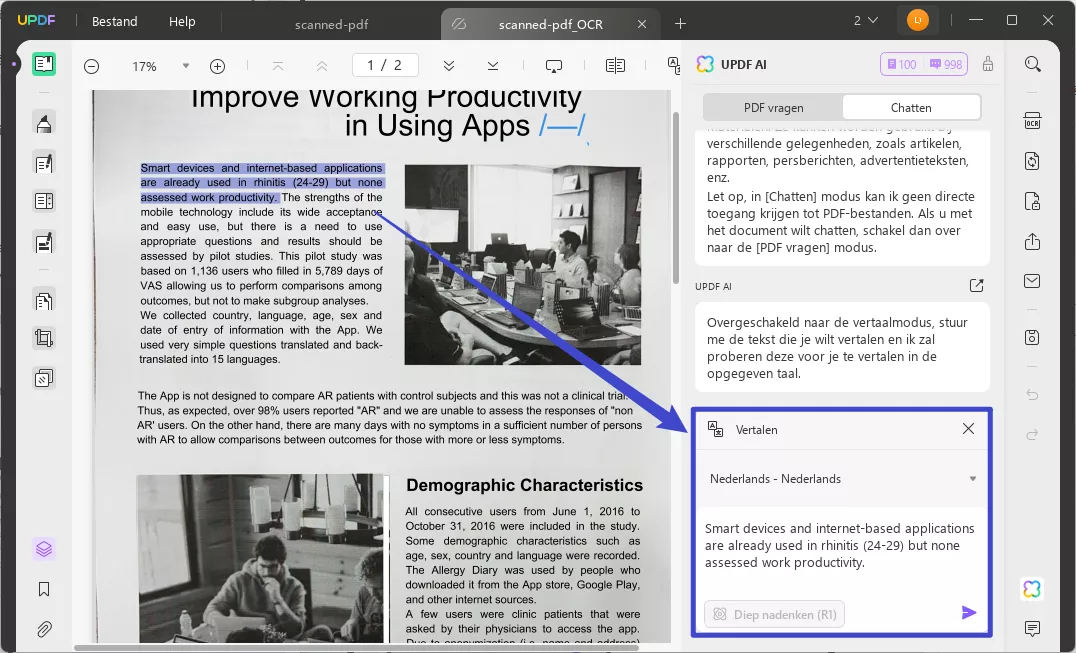This screenshot has height=653, width=1076.
Task: Click the protect PDF lock icon
Action: (x=1032, y=201)
